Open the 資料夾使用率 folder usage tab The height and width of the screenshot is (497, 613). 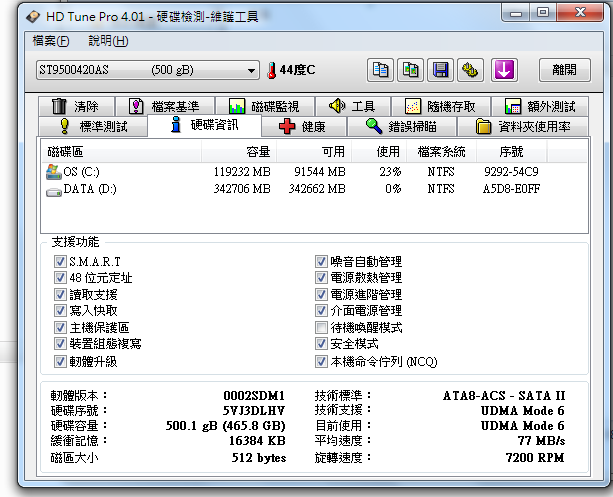[x=523, y=126]
